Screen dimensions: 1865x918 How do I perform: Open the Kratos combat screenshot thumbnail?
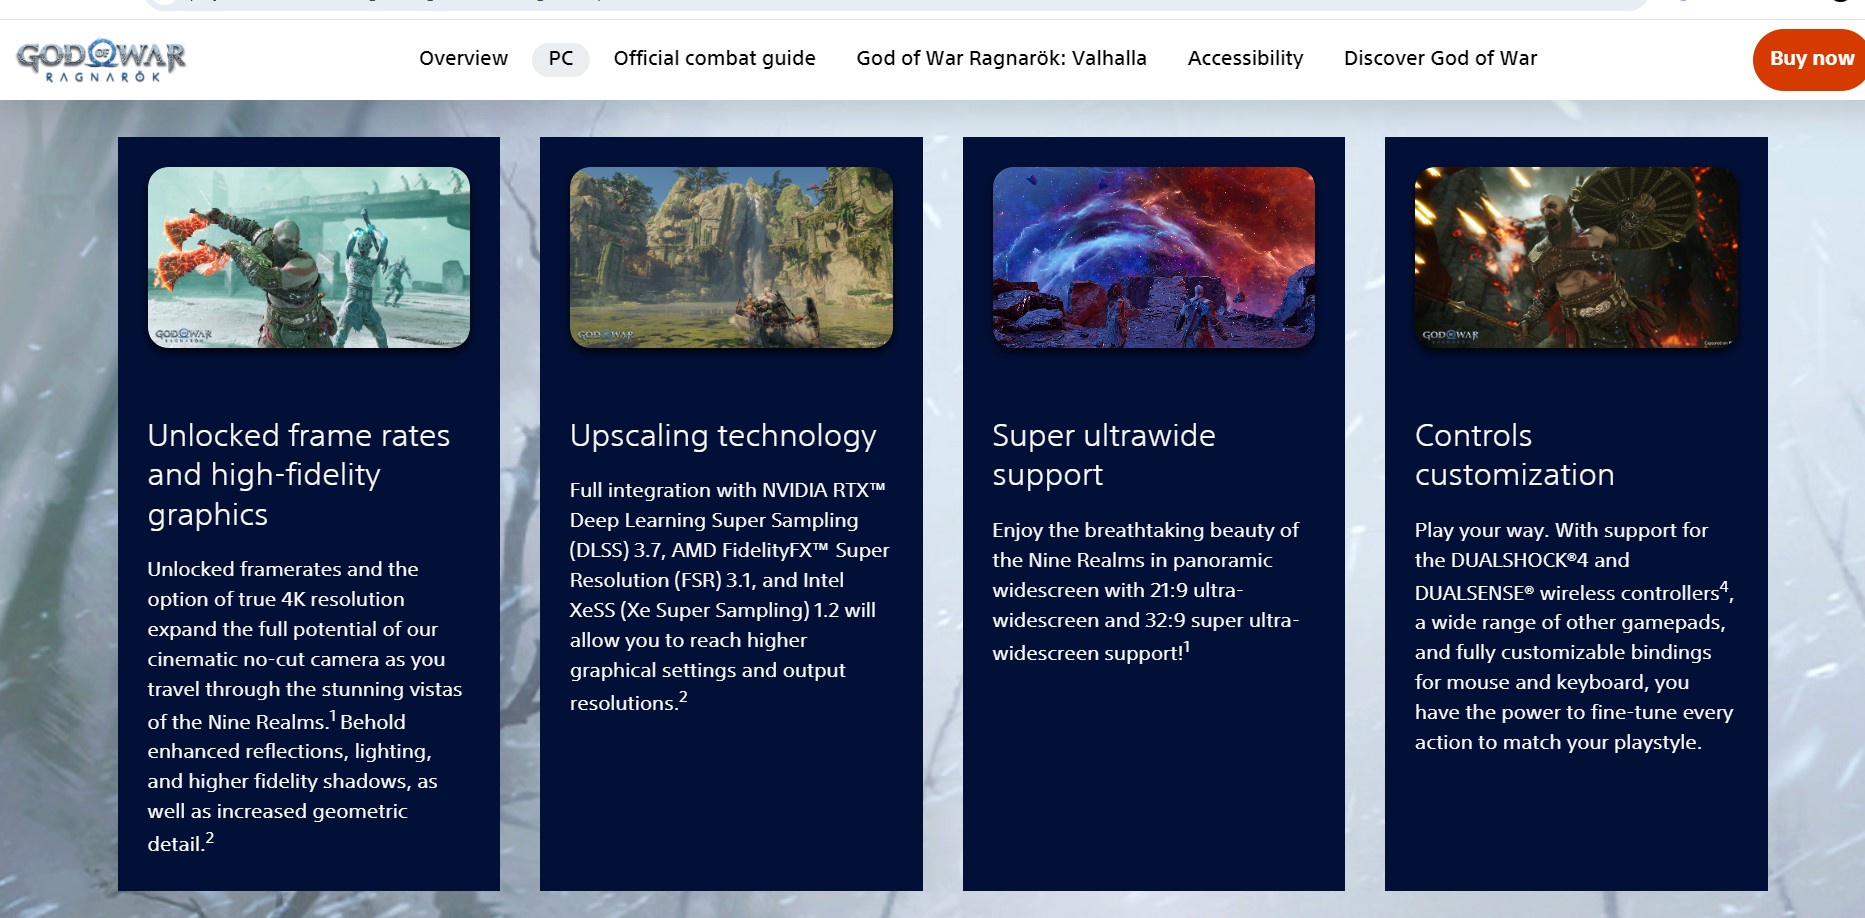point(309,257)
